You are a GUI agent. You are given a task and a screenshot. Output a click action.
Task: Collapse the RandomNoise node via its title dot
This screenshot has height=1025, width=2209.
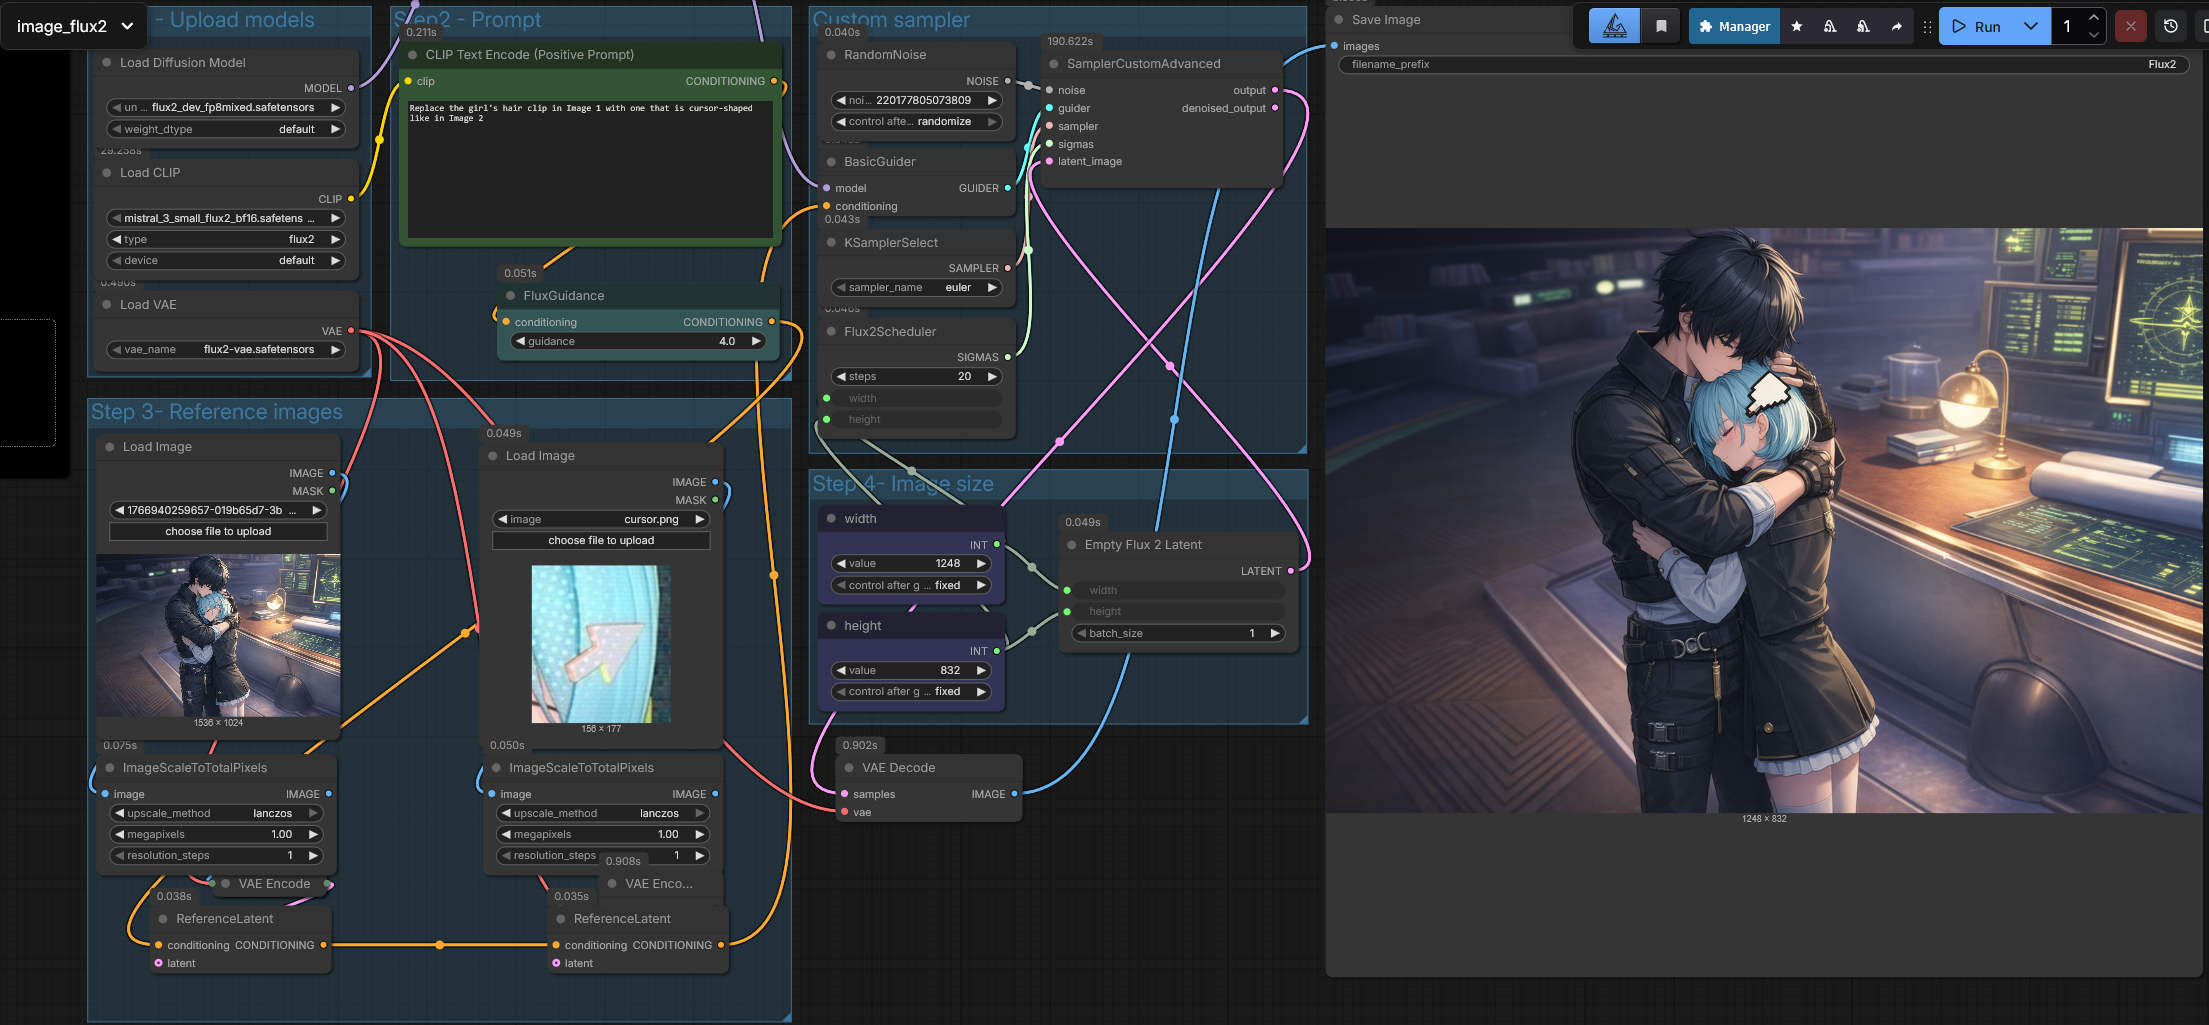[x=831, y=55]
